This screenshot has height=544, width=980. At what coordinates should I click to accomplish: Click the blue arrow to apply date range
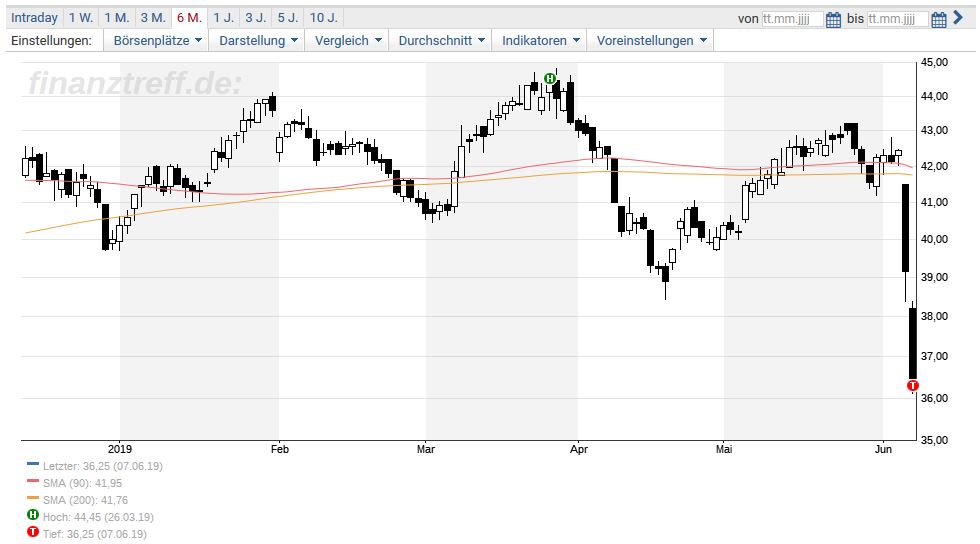pos(958,18)
